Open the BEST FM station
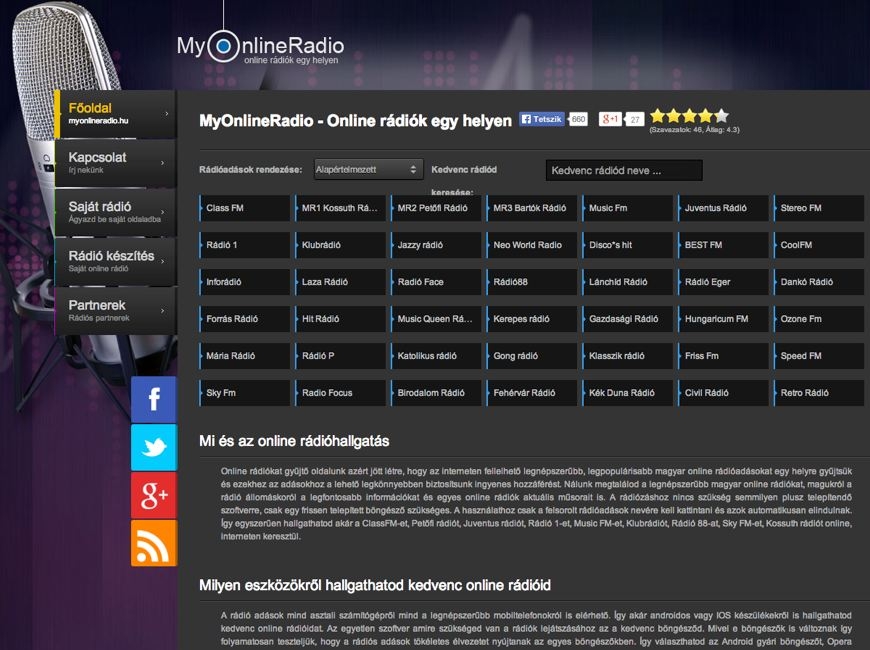This screenshot has height=650, width=870. pyautogui.click(x=723, y=245)
